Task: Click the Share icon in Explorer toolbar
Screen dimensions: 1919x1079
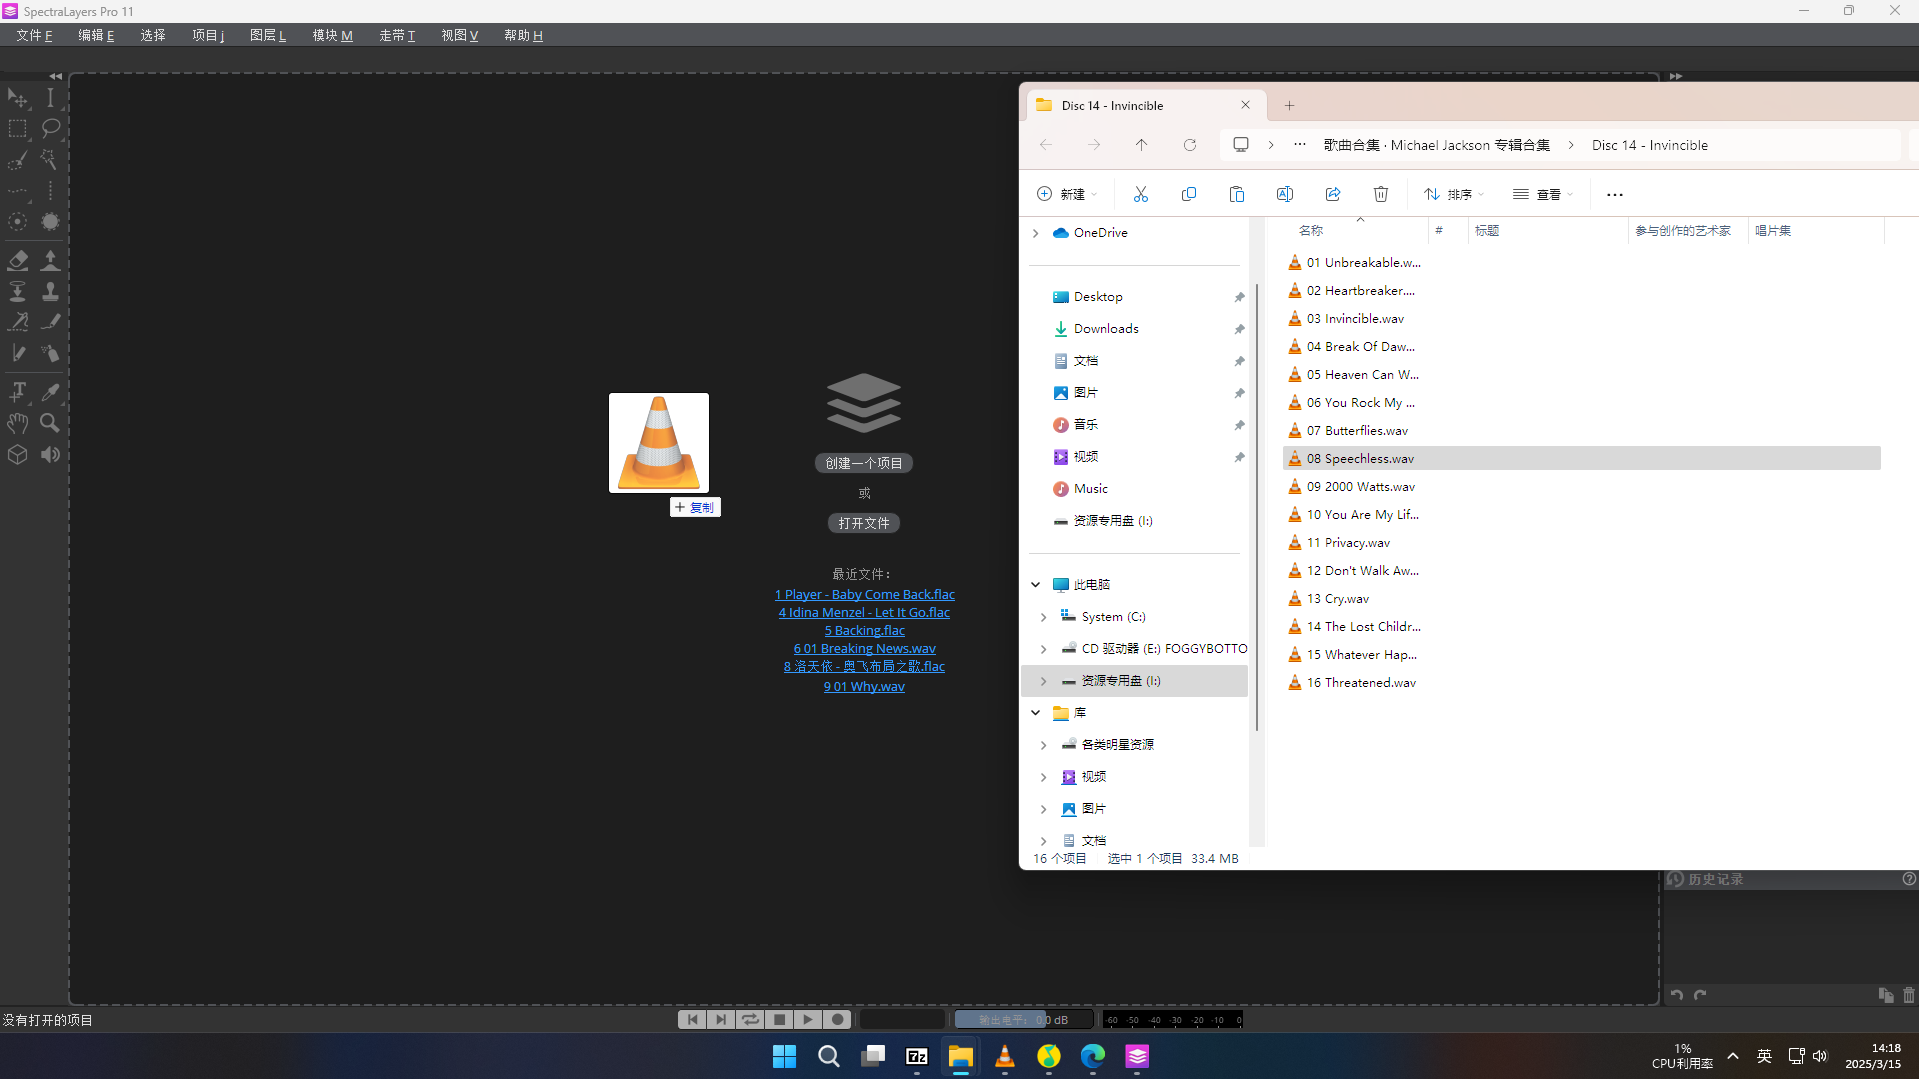Action: tap(1333, 194)
